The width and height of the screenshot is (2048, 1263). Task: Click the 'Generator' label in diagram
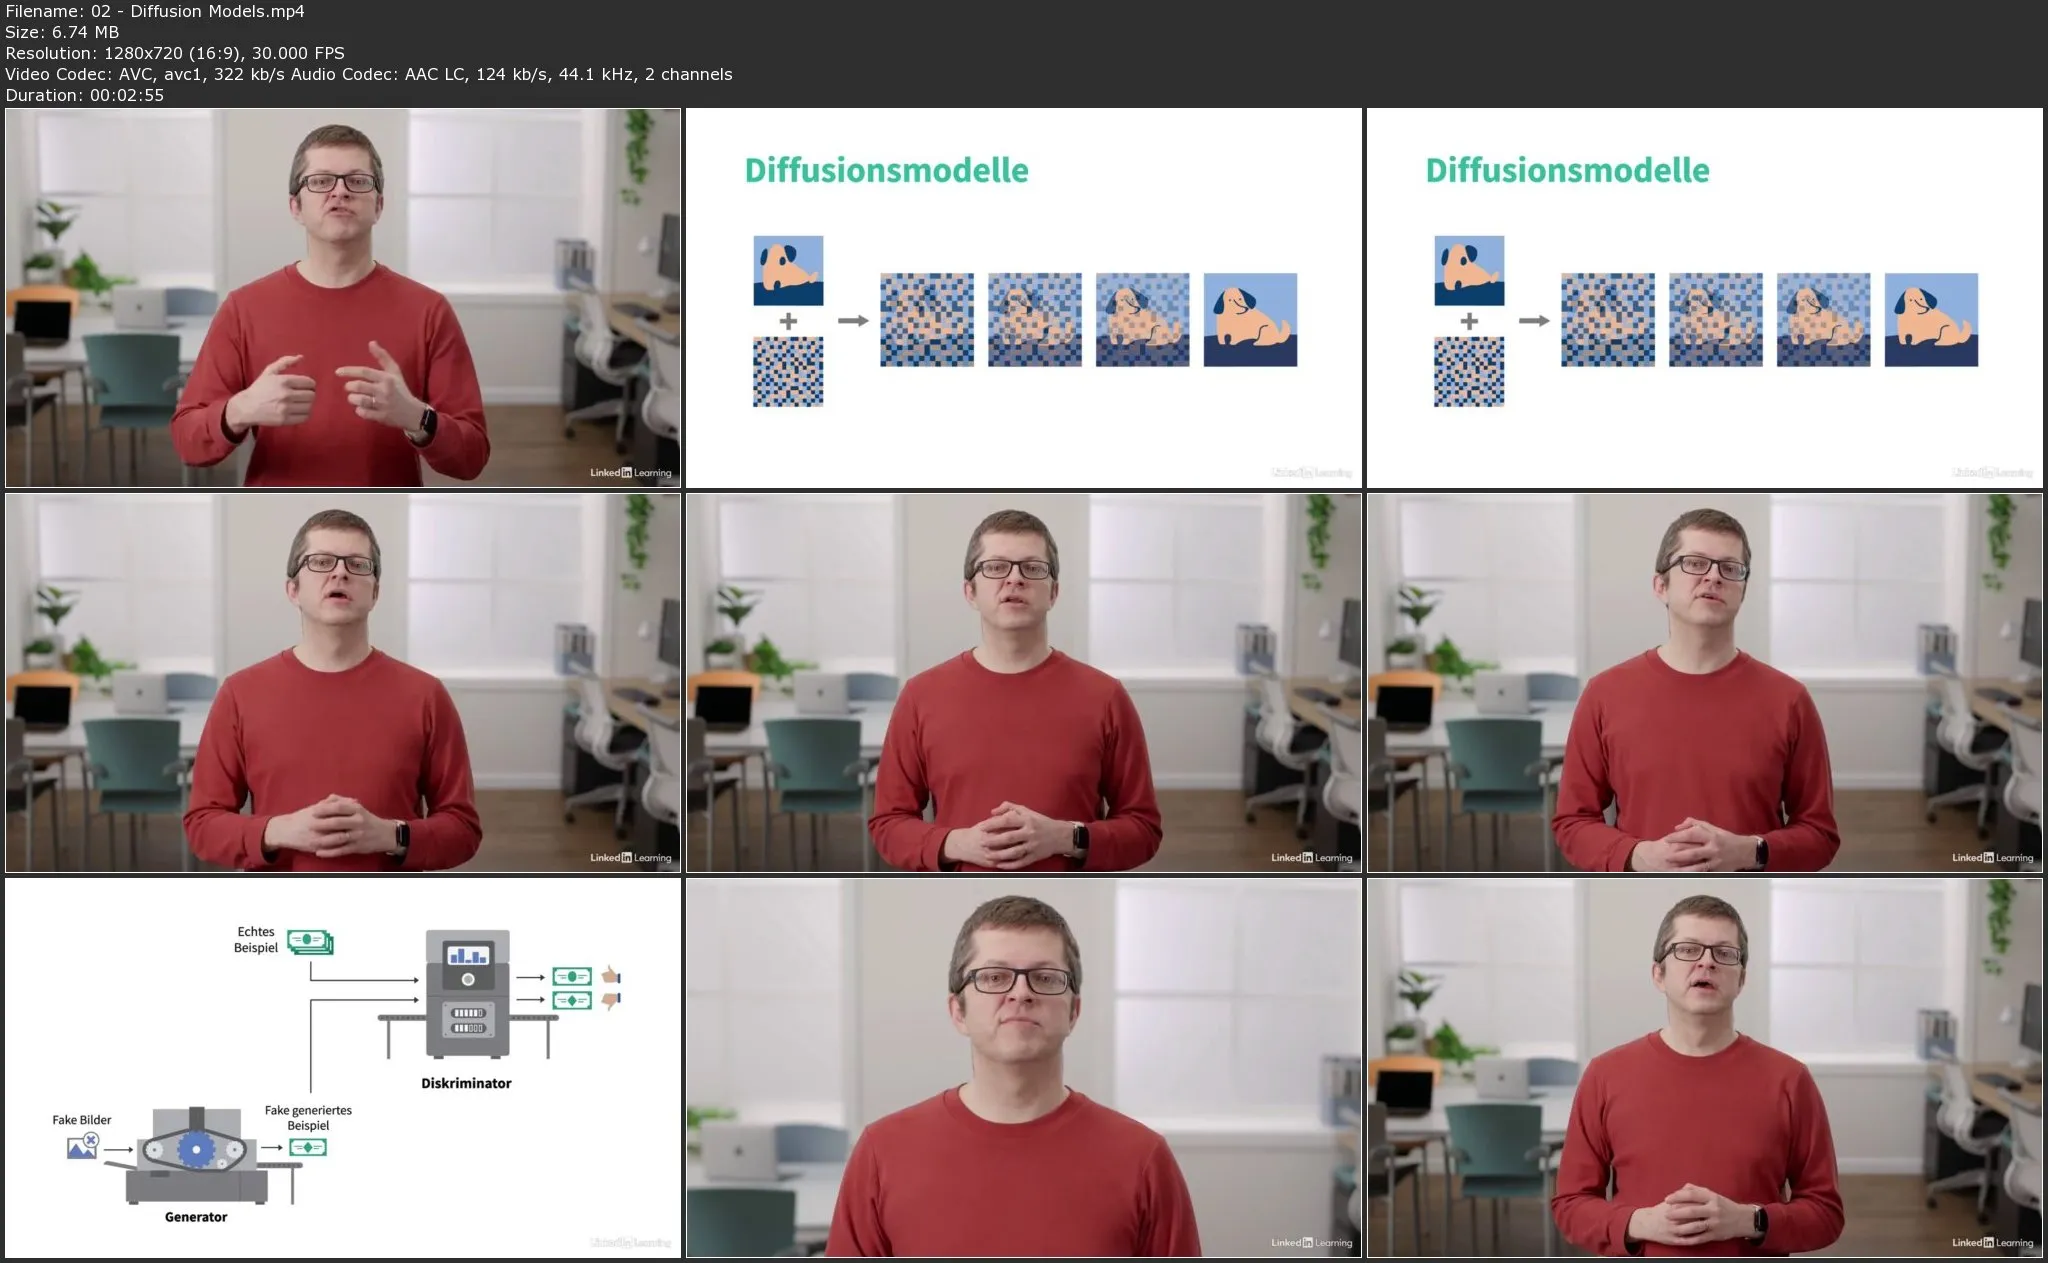click(x=196, y=1217)
